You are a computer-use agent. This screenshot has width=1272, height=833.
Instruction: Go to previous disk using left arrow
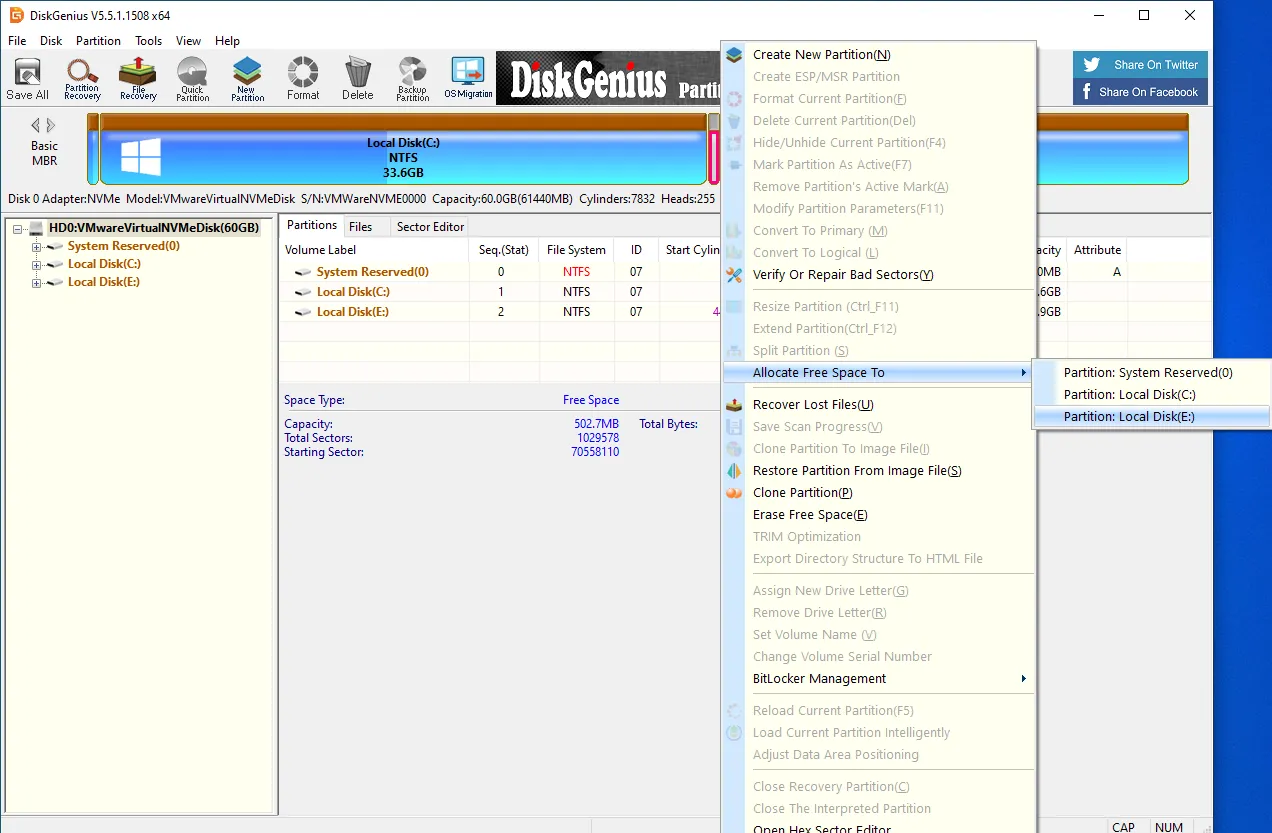point(36,126)
